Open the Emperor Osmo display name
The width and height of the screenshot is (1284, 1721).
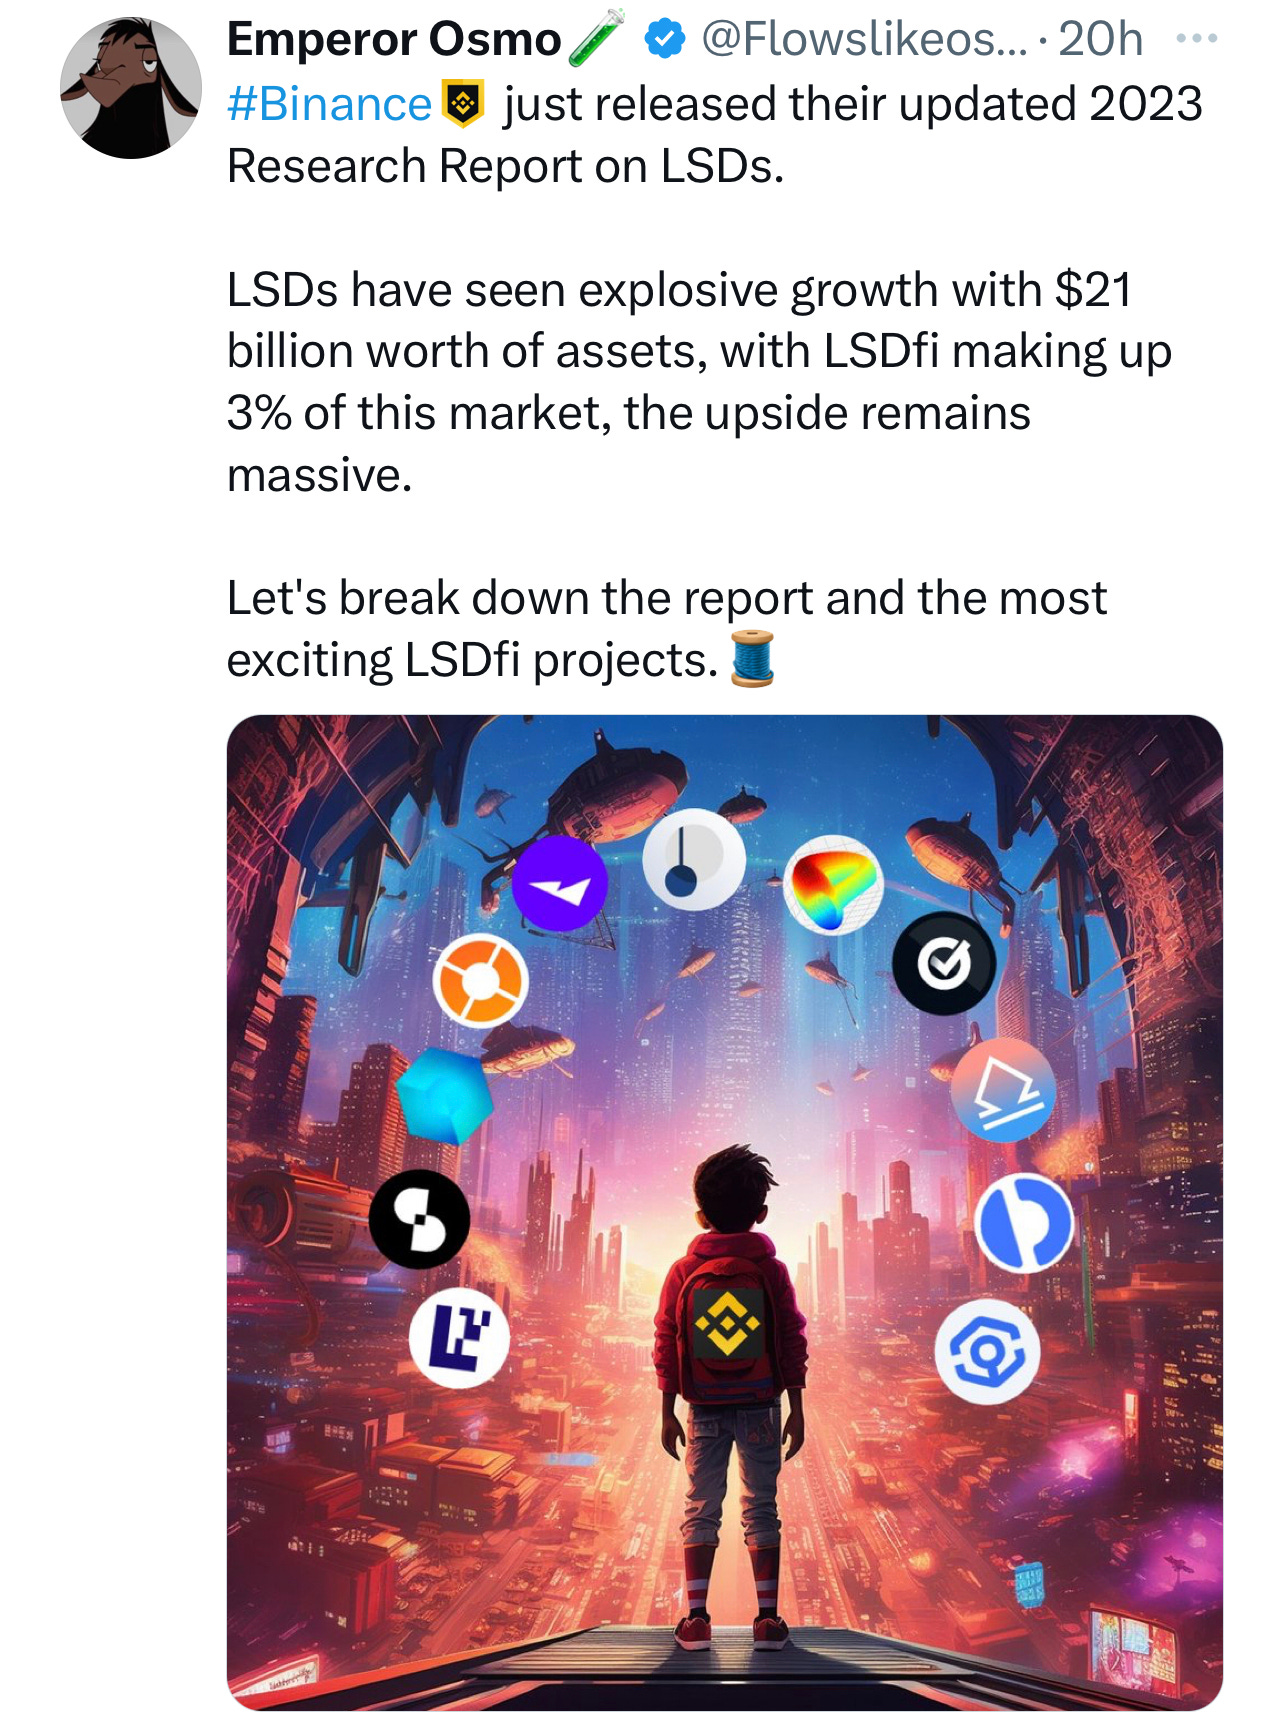point(394,39)
